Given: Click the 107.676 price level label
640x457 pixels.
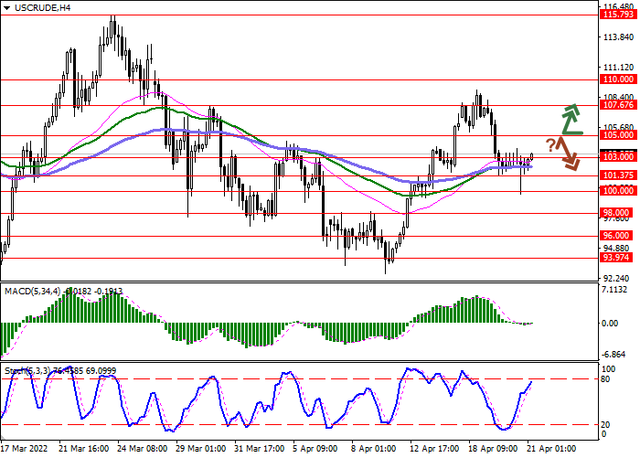Looking at the screenshot, I should [619, 104].
